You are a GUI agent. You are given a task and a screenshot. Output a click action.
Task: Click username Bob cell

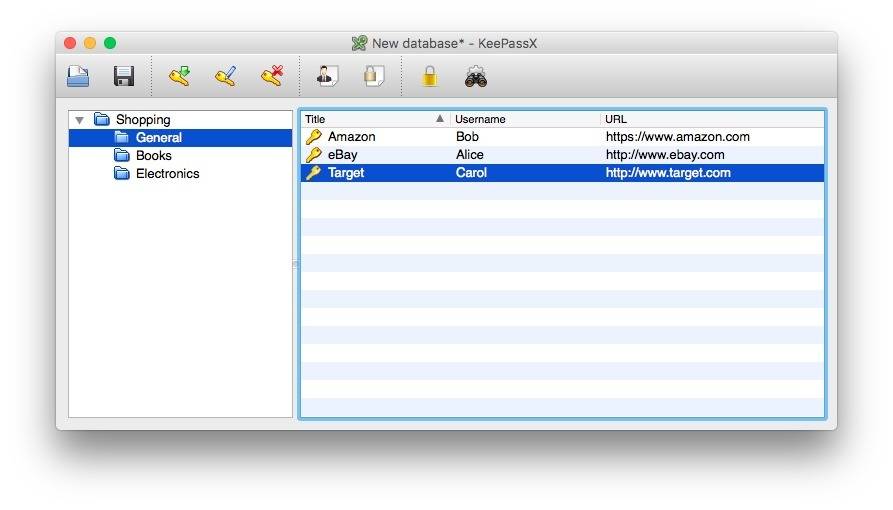point(467,137)
